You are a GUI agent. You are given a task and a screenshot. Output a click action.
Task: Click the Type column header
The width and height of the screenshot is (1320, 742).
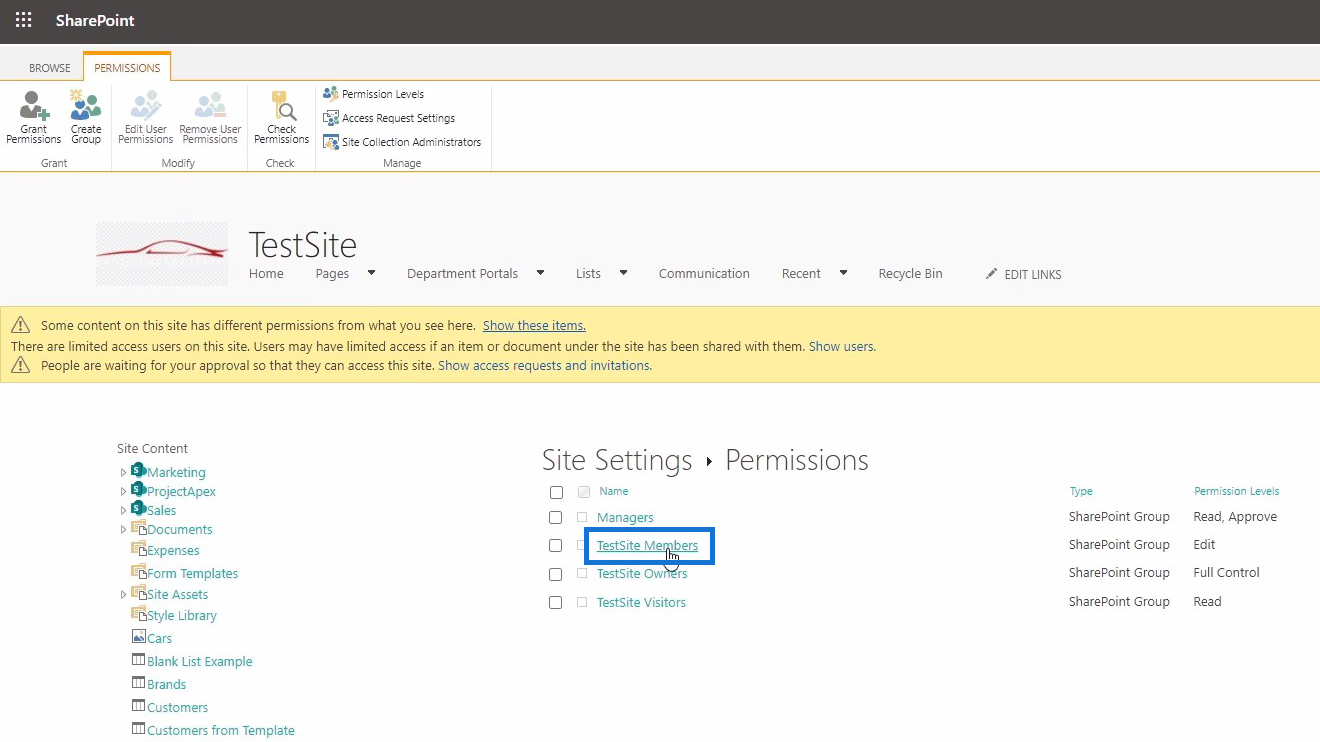point(1081,491)
